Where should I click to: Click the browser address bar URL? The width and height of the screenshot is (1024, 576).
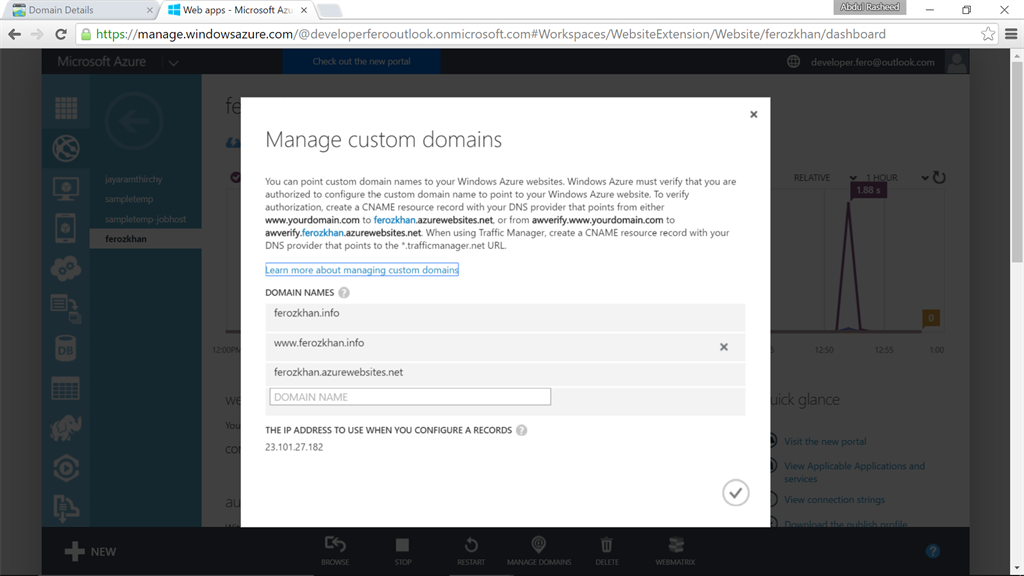[490, 34]
